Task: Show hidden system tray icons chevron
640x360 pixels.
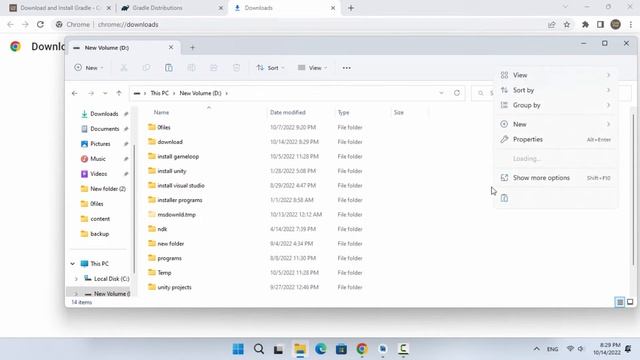Action: click(x=536, y=349)
